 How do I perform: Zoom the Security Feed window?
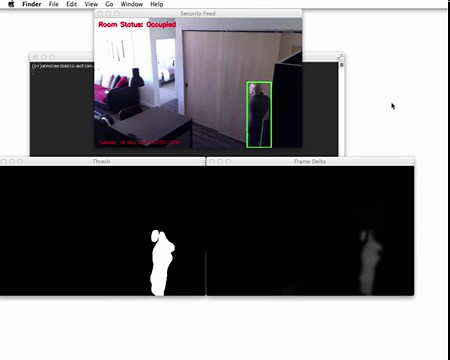pos(117,13)
